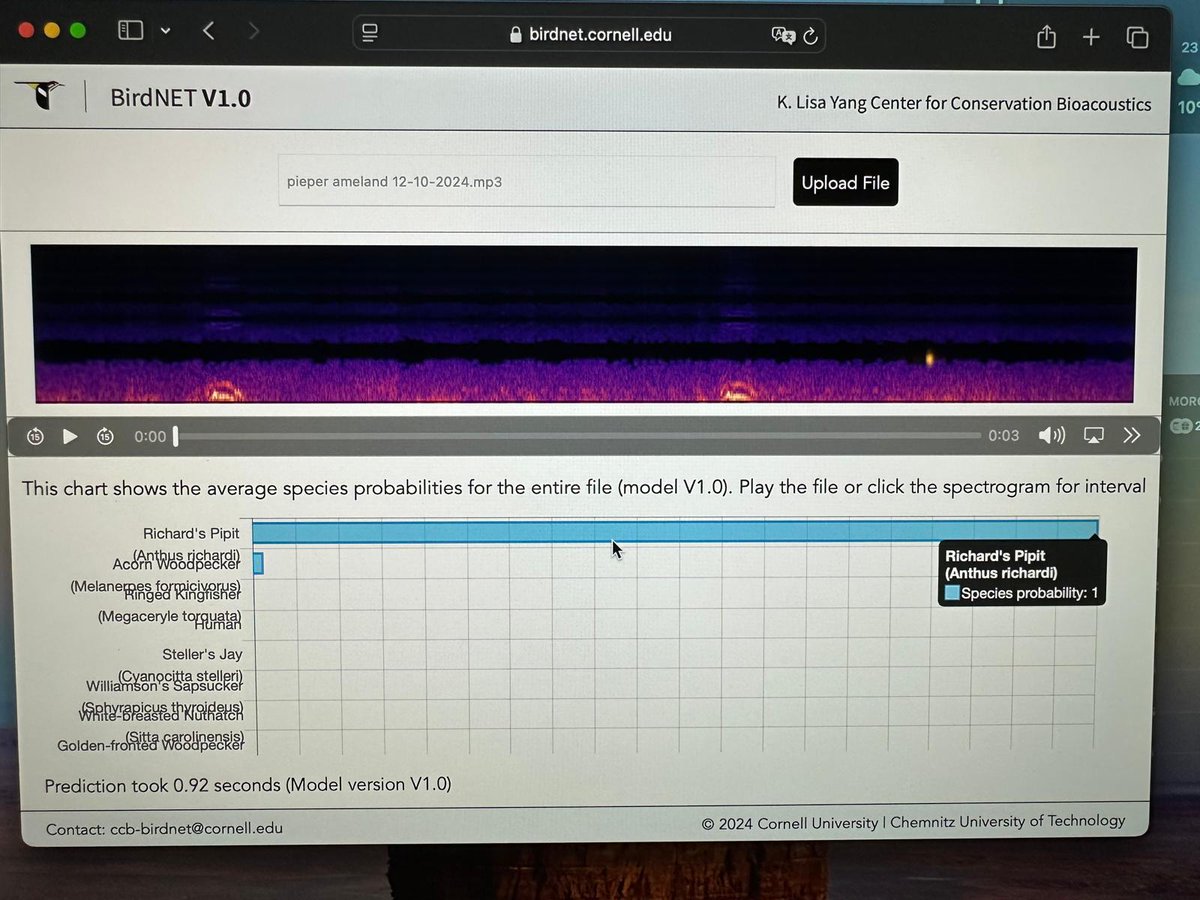The width and height of the screenshot is (1200, 900).
Task: Play the audio file
Action: click(x=70, y=436)
